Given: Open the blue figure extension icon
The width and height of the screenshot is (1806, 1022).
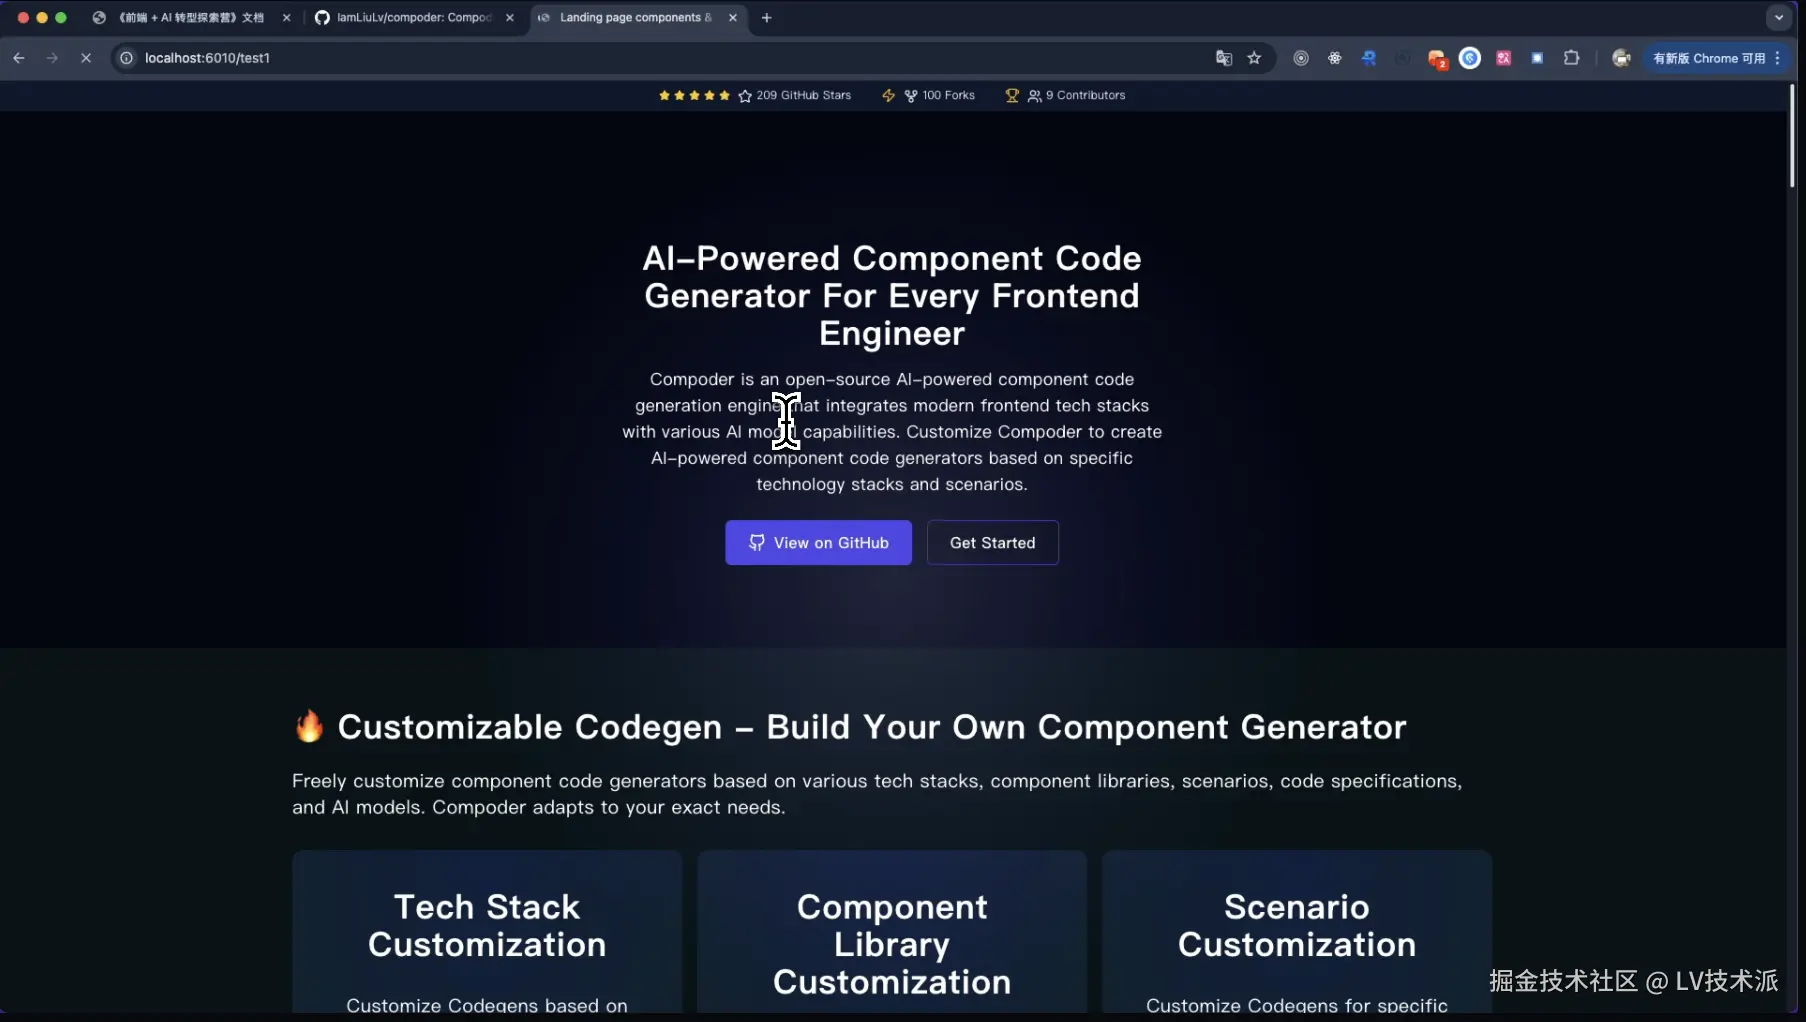Looking at the screenshot, I should pos(1369,58).
